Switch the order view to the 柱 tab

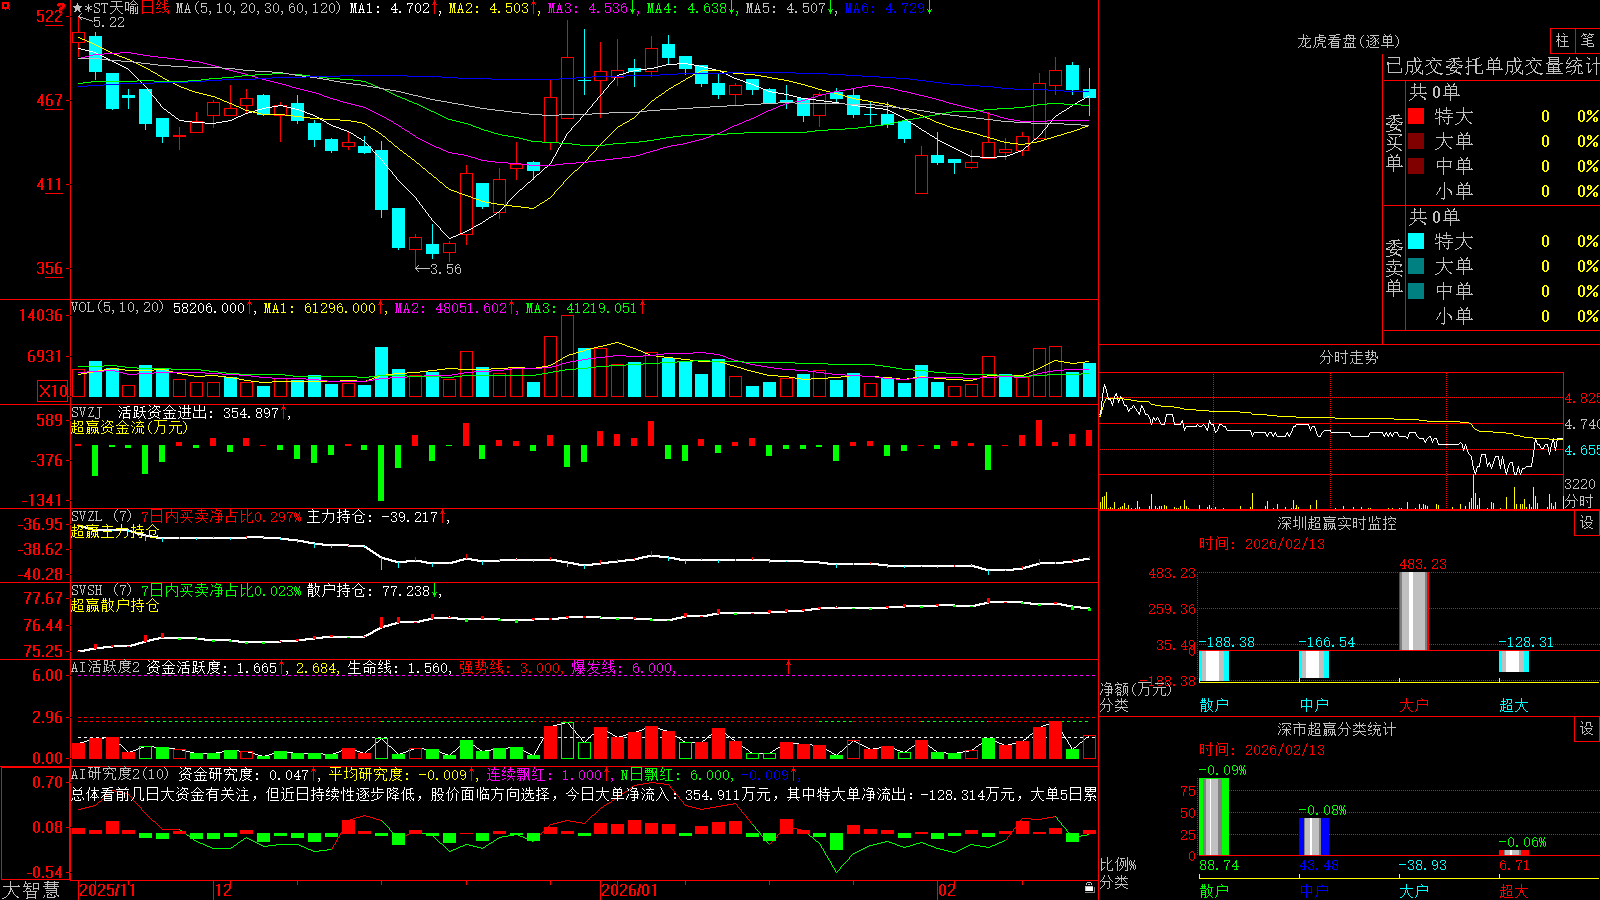click(x=1562, y=40)
